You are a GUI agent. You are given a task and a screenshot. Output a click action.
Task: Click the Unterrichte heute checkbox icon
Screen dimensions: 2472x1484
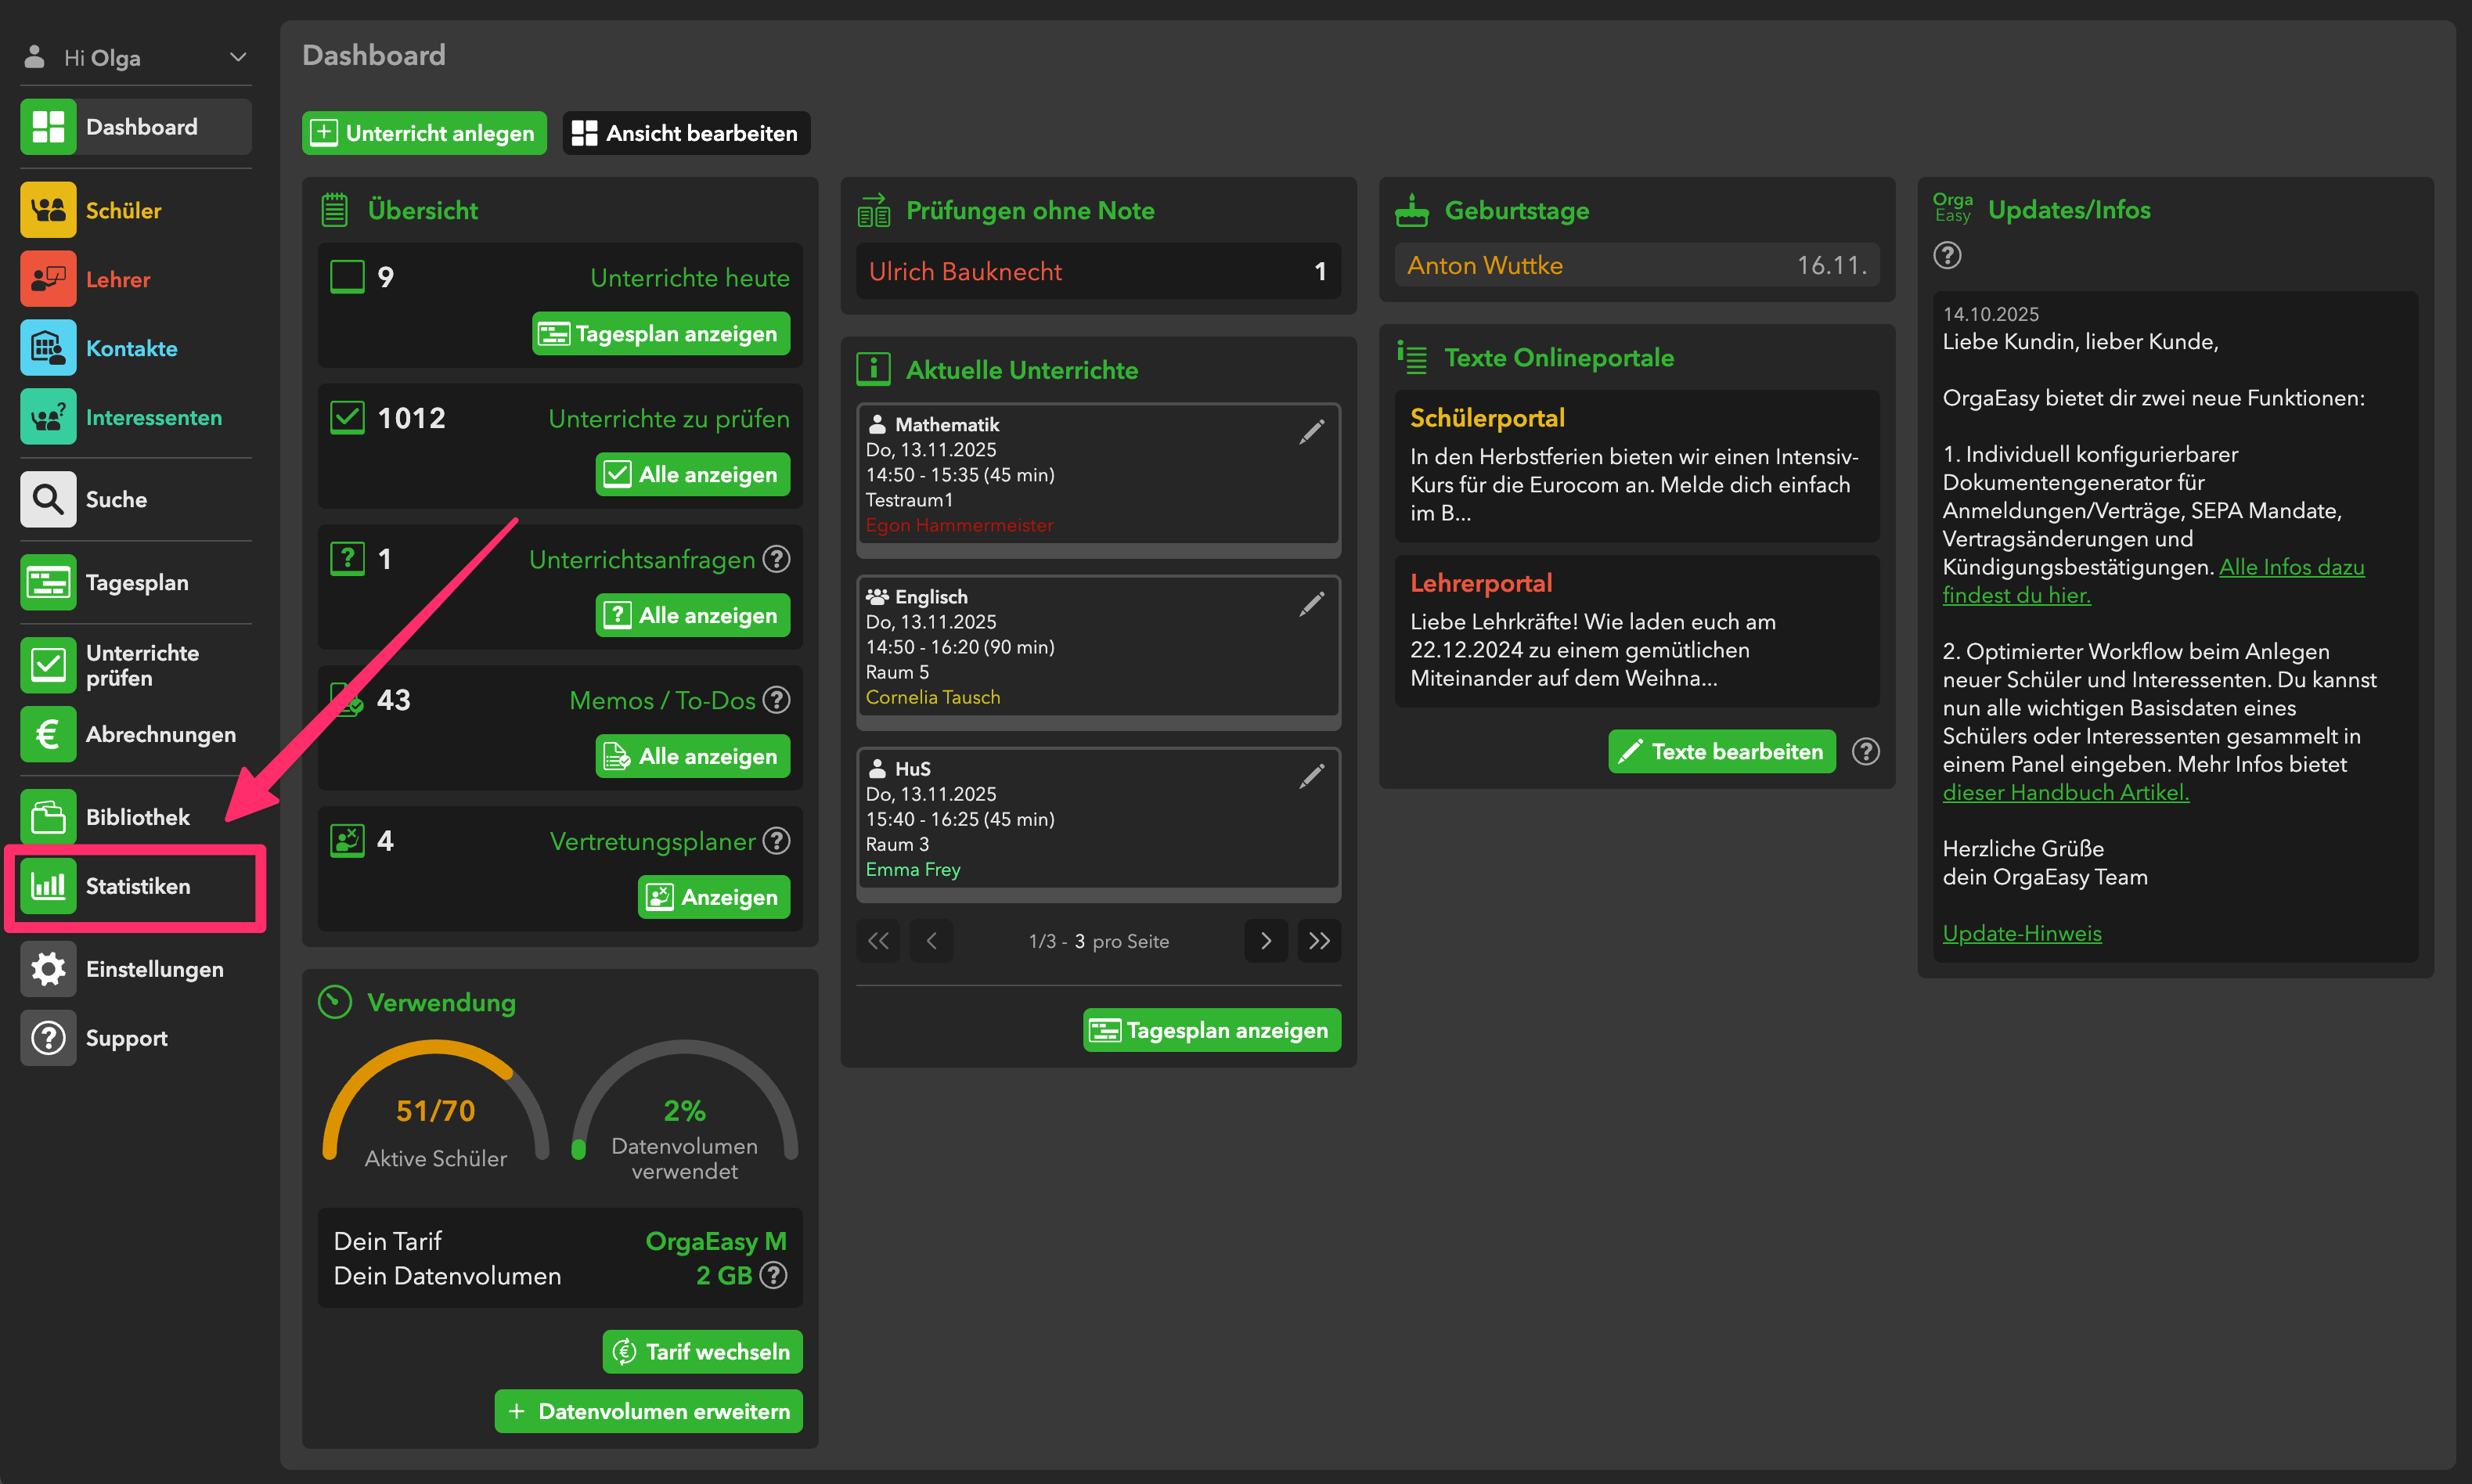coord(347,277)
